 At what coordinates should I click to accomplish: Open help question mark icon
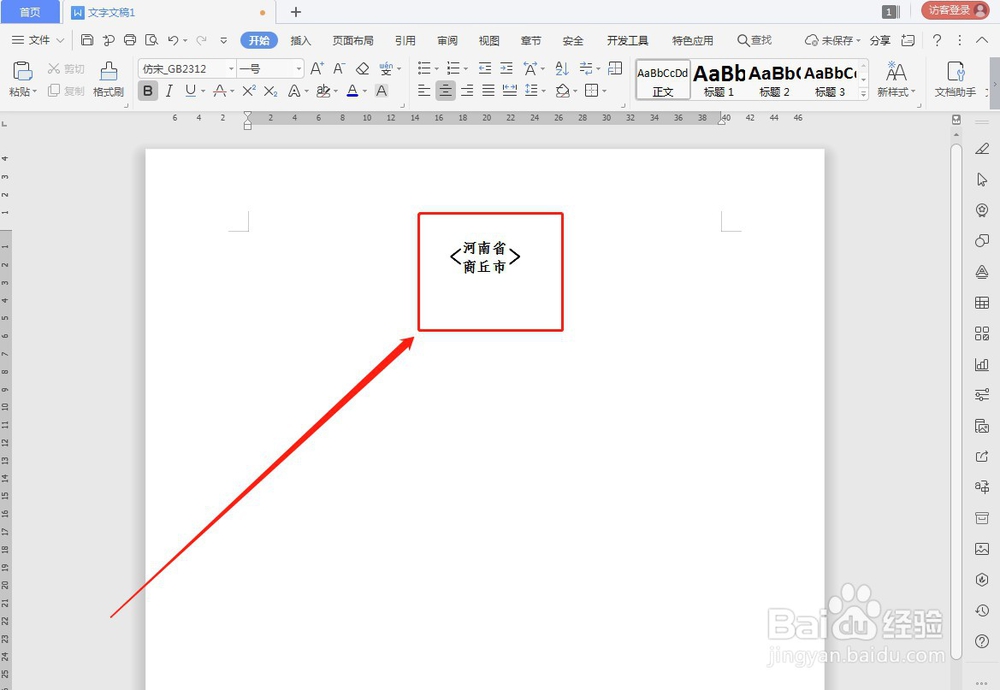937,40
